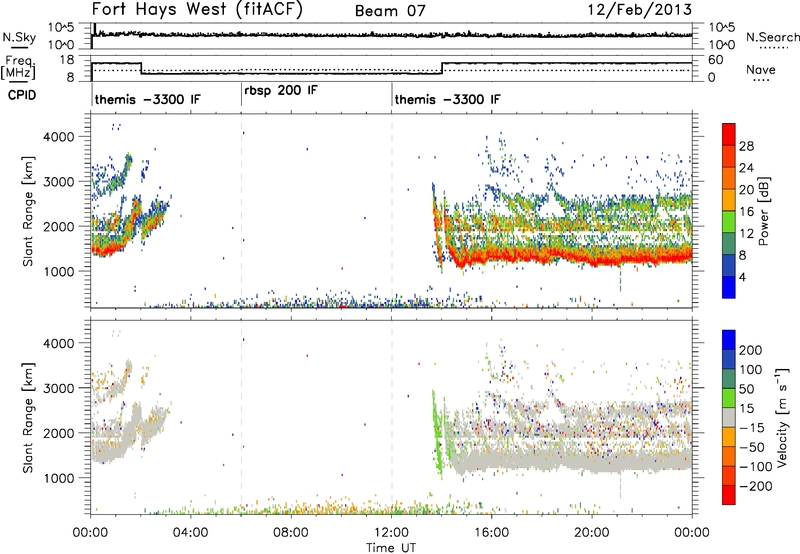Click the "Velocity [m s-1]" colorbar title

tap(781, 417)
